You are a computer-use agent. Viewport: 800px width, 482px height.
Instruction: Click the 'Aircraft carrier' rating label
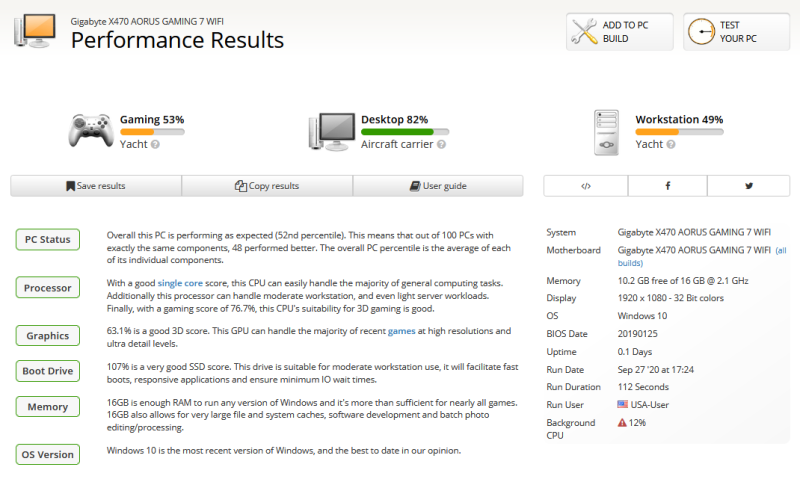[x=397, y=144]
